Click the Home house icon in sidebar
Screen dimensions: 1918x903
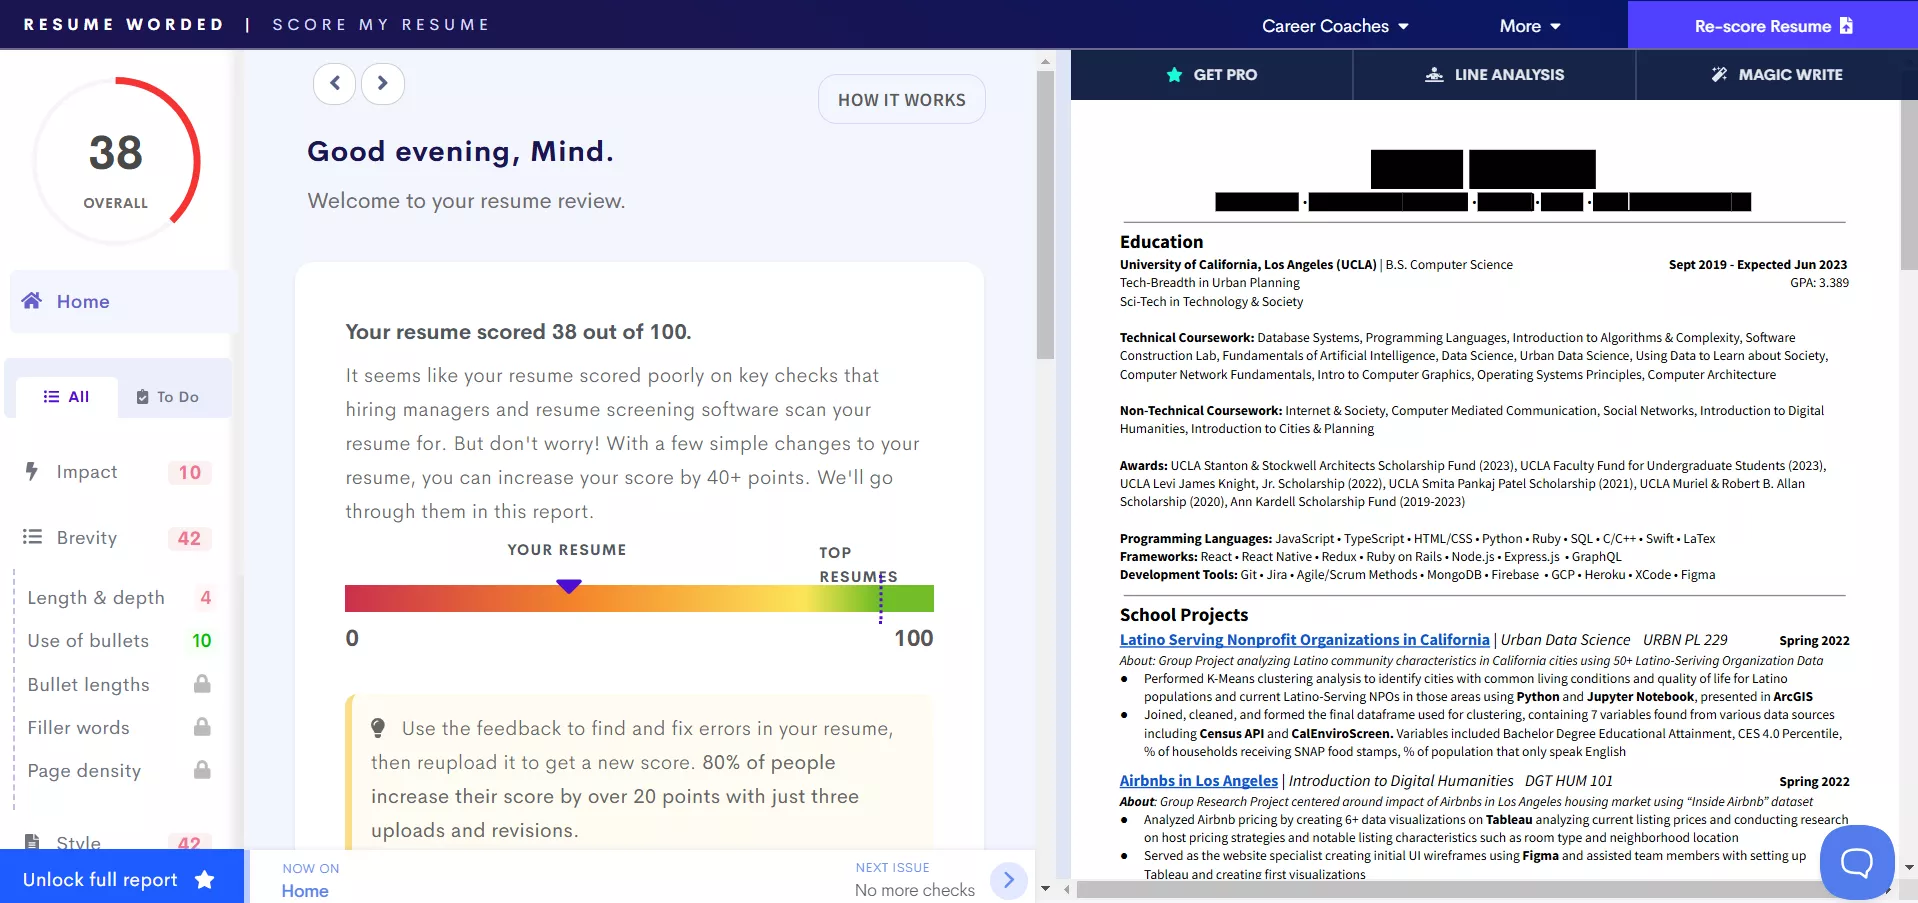(x=32, y=301)
